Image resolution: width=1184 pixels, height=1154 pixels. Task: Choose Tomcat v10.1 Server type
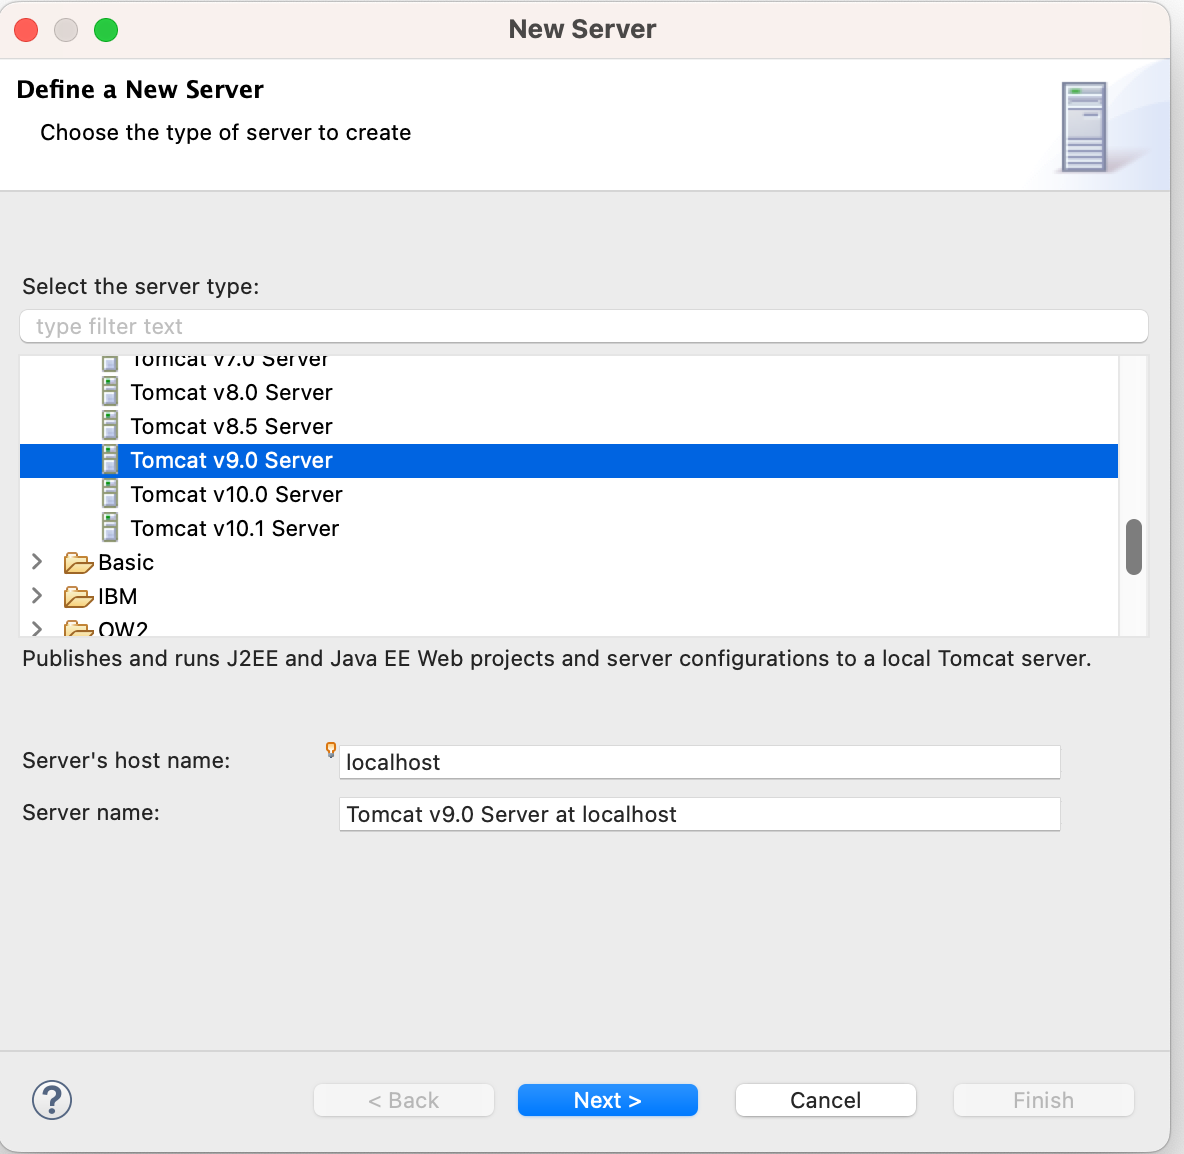pos(235,528)
